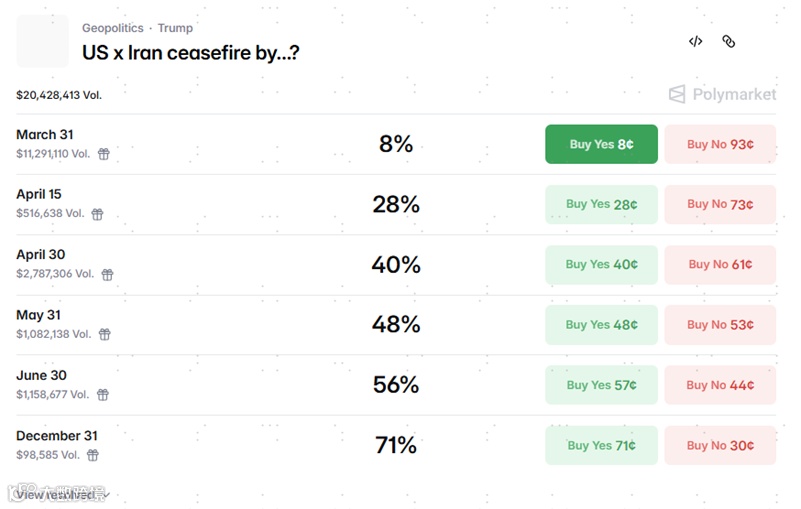Expand the View resolved dropdown
This screenshot has width=801, height=509.
point(62,494)
